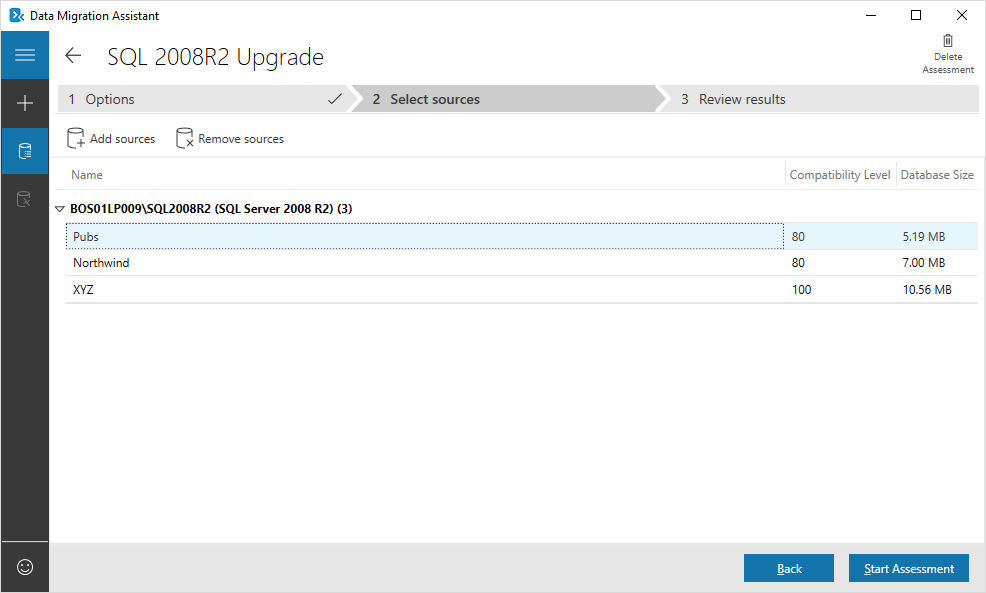Click the Add sources button

coord(111,138)
